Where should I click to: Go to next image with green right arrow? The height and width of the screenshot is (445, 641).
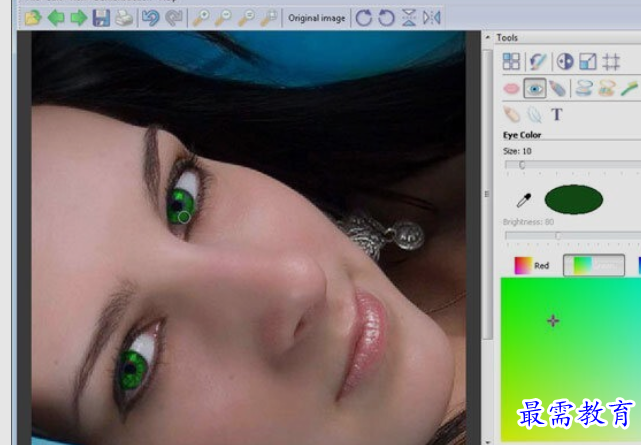pyautogui.click(x=78, y=18)
